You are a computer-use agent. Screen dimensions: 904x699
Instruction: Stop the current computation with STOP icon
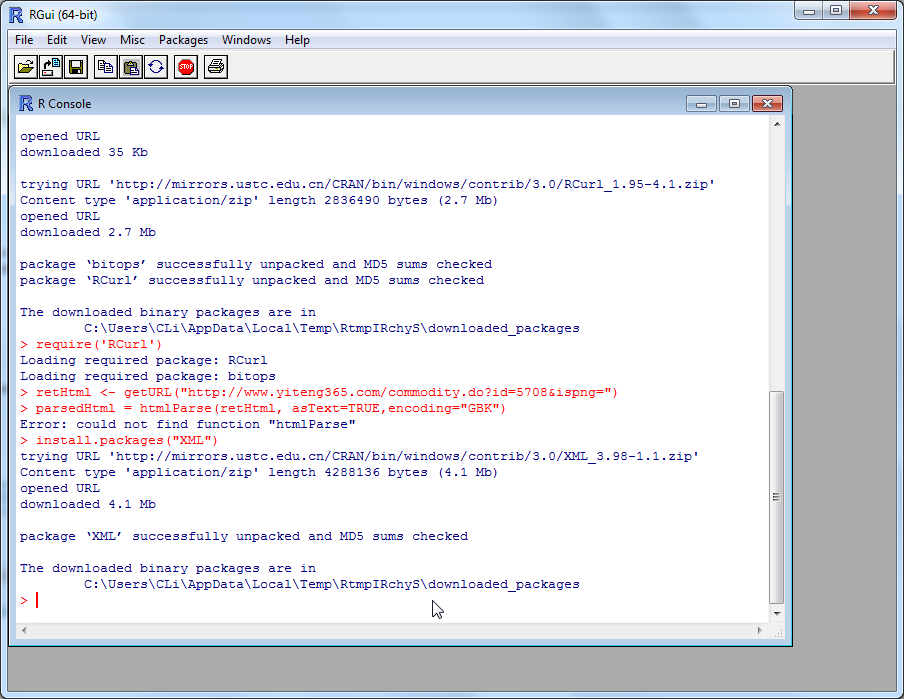coord(185,66)
